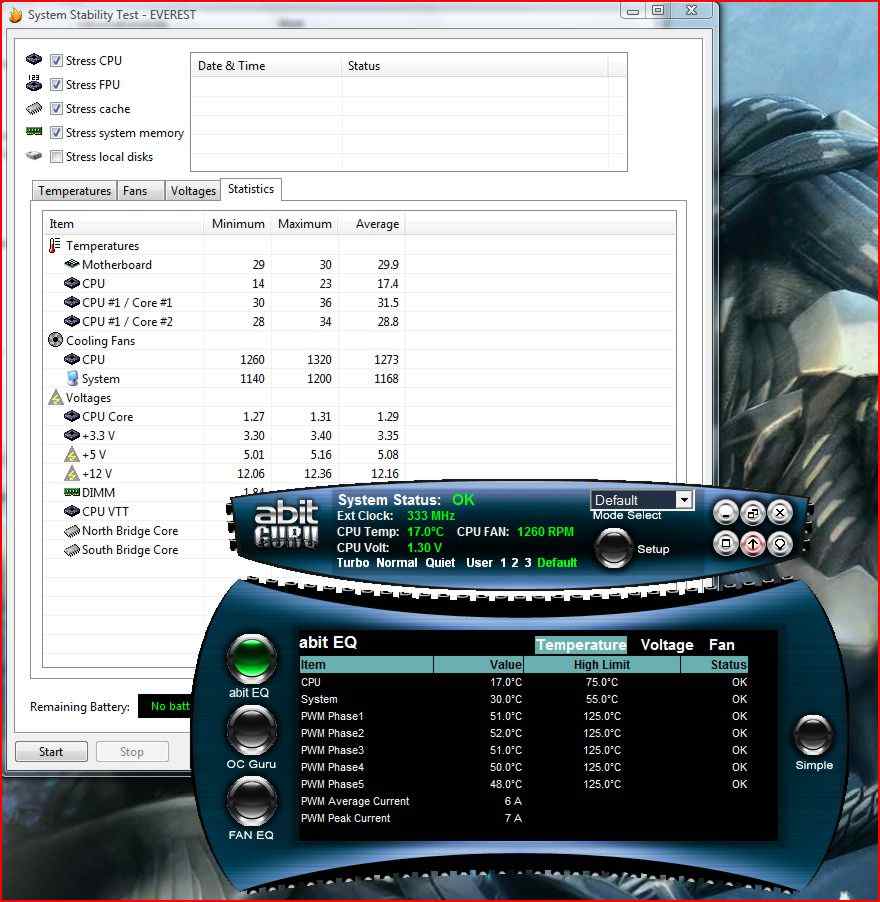Image resolution: width=880 pixels, height=902 pixels.
Task: Switch to the Temperatures tab in EVEREST
Action: point(75,191)
